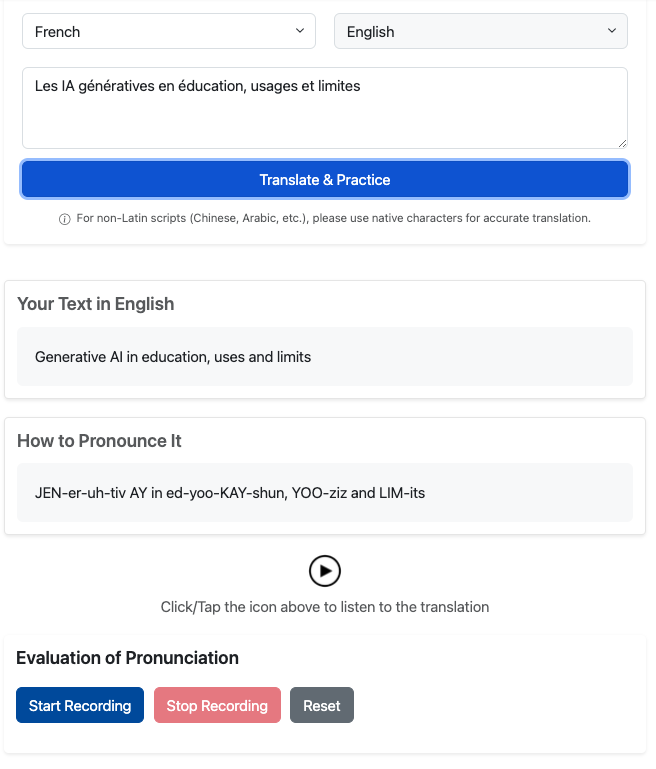Select the "How to Pronounce It" heading

point(99,441)
